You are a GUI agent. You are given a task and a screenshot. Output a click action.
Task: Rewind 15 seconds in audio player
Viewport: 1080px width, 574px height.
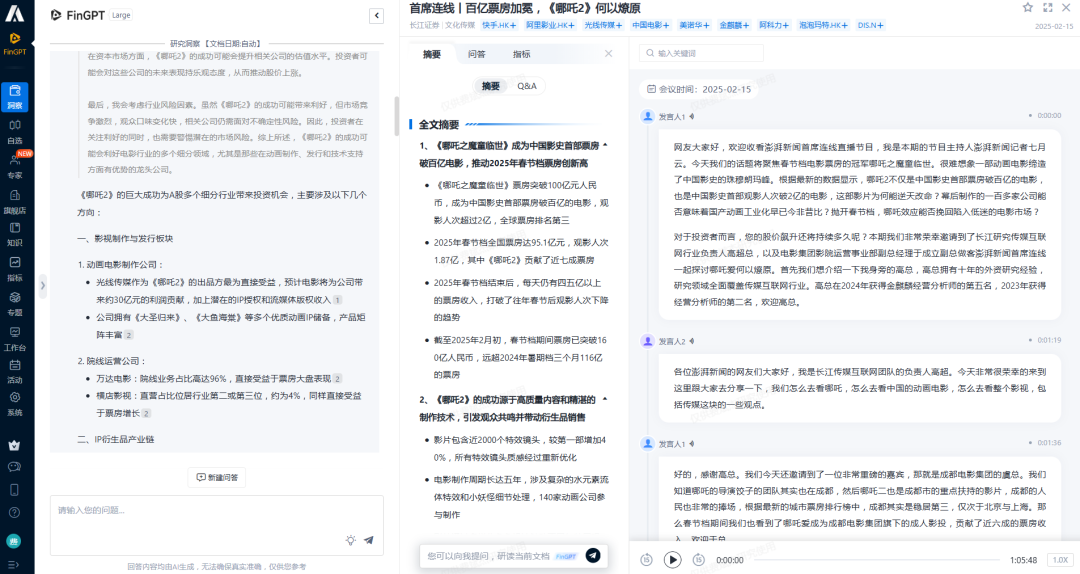point(646,560)
